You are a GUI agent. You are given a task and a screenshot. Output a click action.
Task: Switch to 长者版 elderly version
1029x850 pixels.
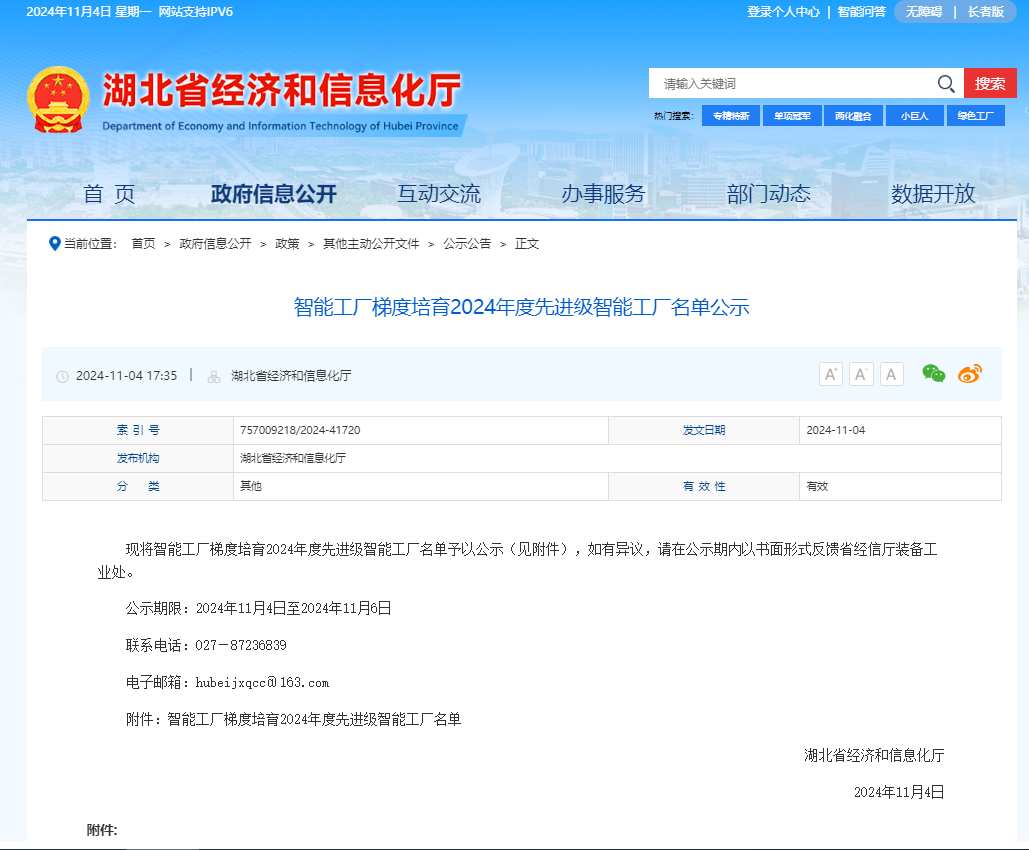pos(985,12)
